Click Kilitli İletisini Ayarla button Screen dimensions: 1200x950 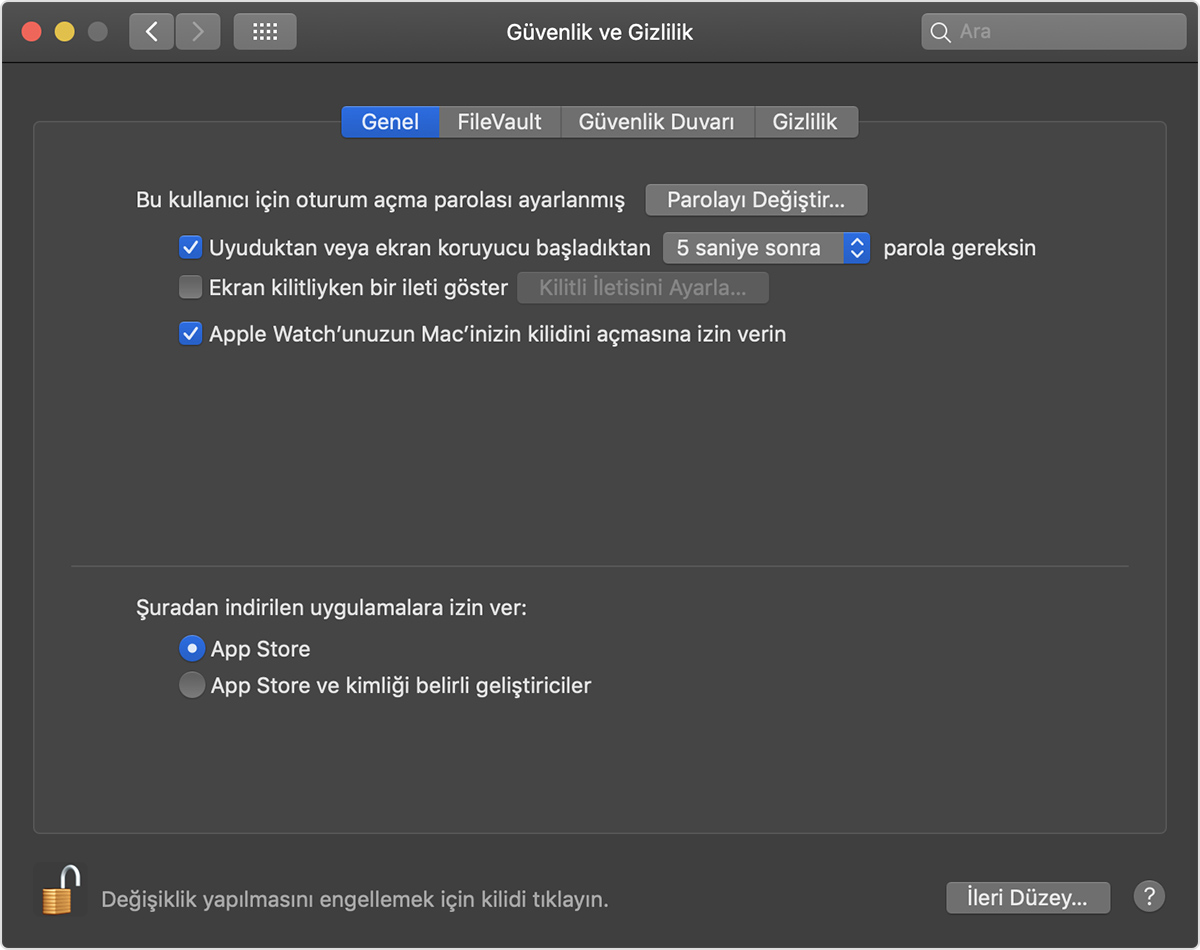click(x=642, y=288)
